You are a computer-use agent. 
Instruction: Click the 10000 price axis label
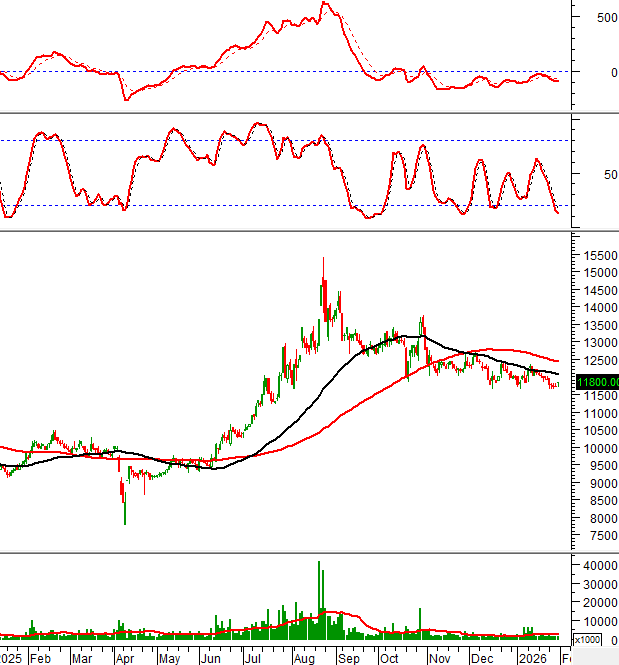tap(598, 448)
